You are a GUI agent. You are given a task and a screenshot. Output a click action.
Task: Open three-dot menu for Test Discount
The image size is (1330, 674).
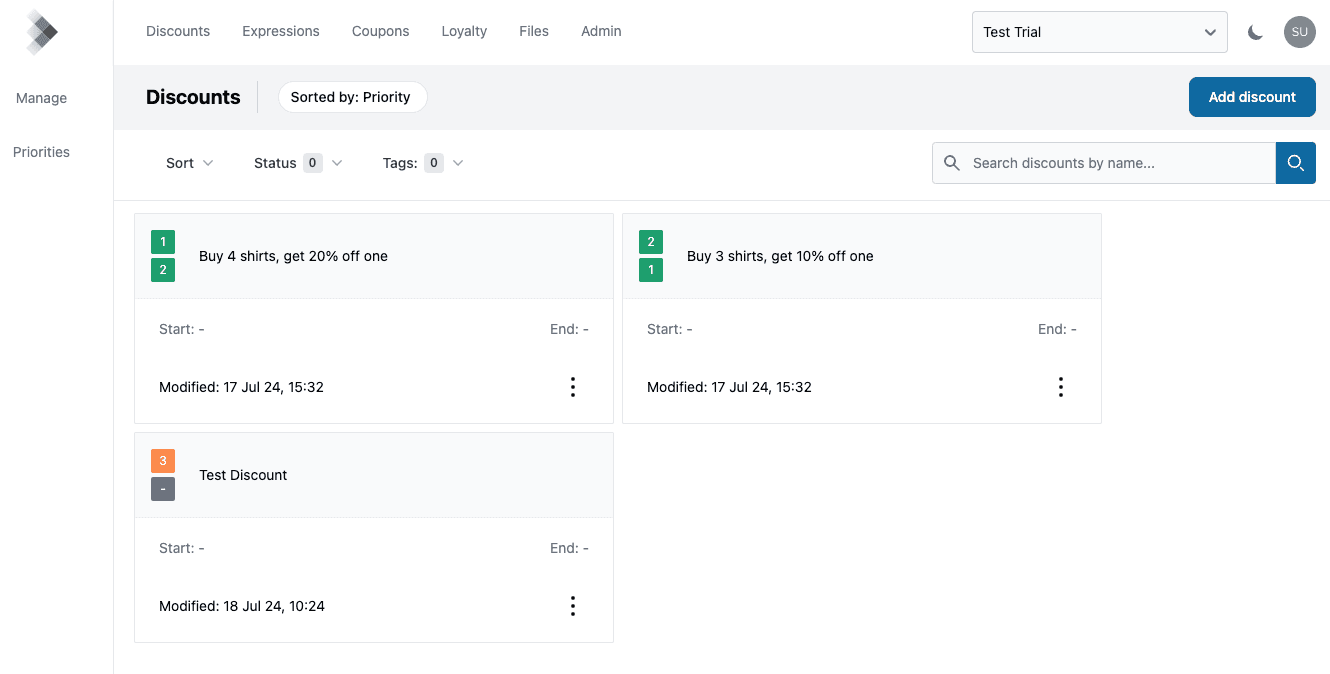tap(572, 606)
